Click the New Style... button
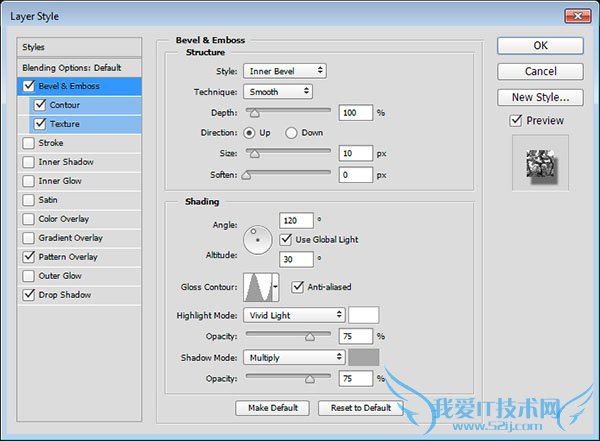The image size is (600, 441). 540,97
